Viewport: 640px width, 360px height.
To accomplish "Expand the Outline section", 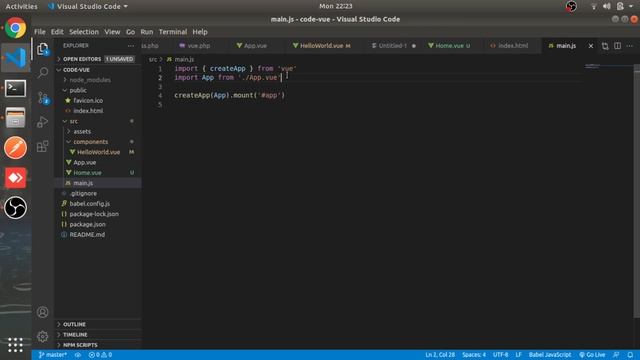I will pos(97,324).
